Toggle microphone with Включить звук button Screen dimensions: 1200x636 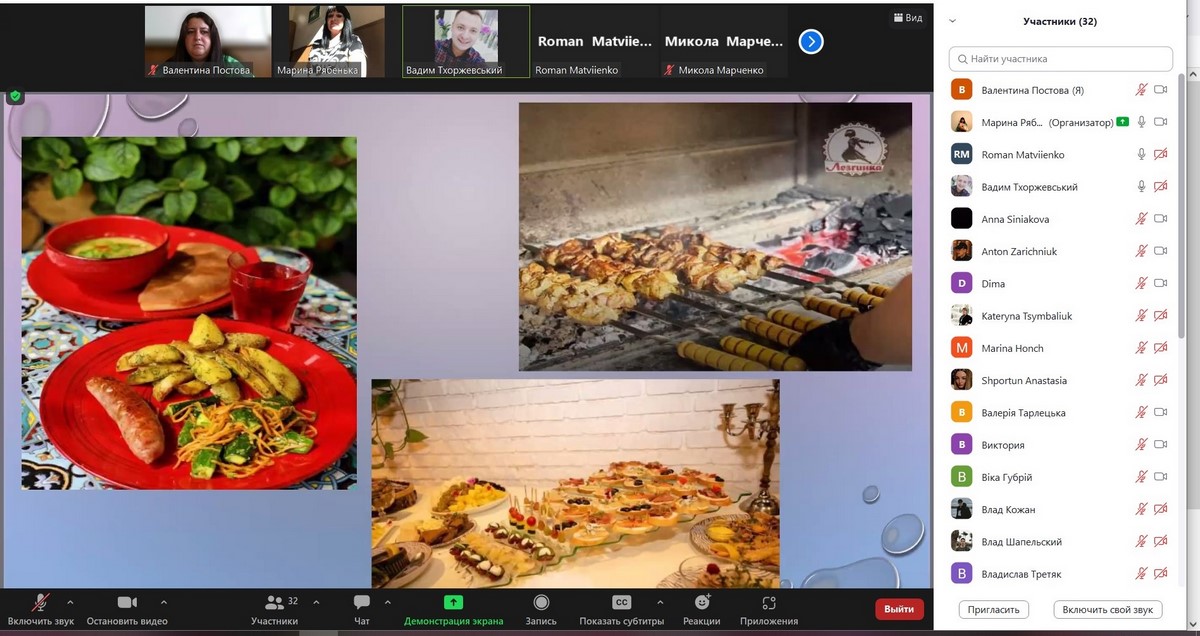[41, 603]
